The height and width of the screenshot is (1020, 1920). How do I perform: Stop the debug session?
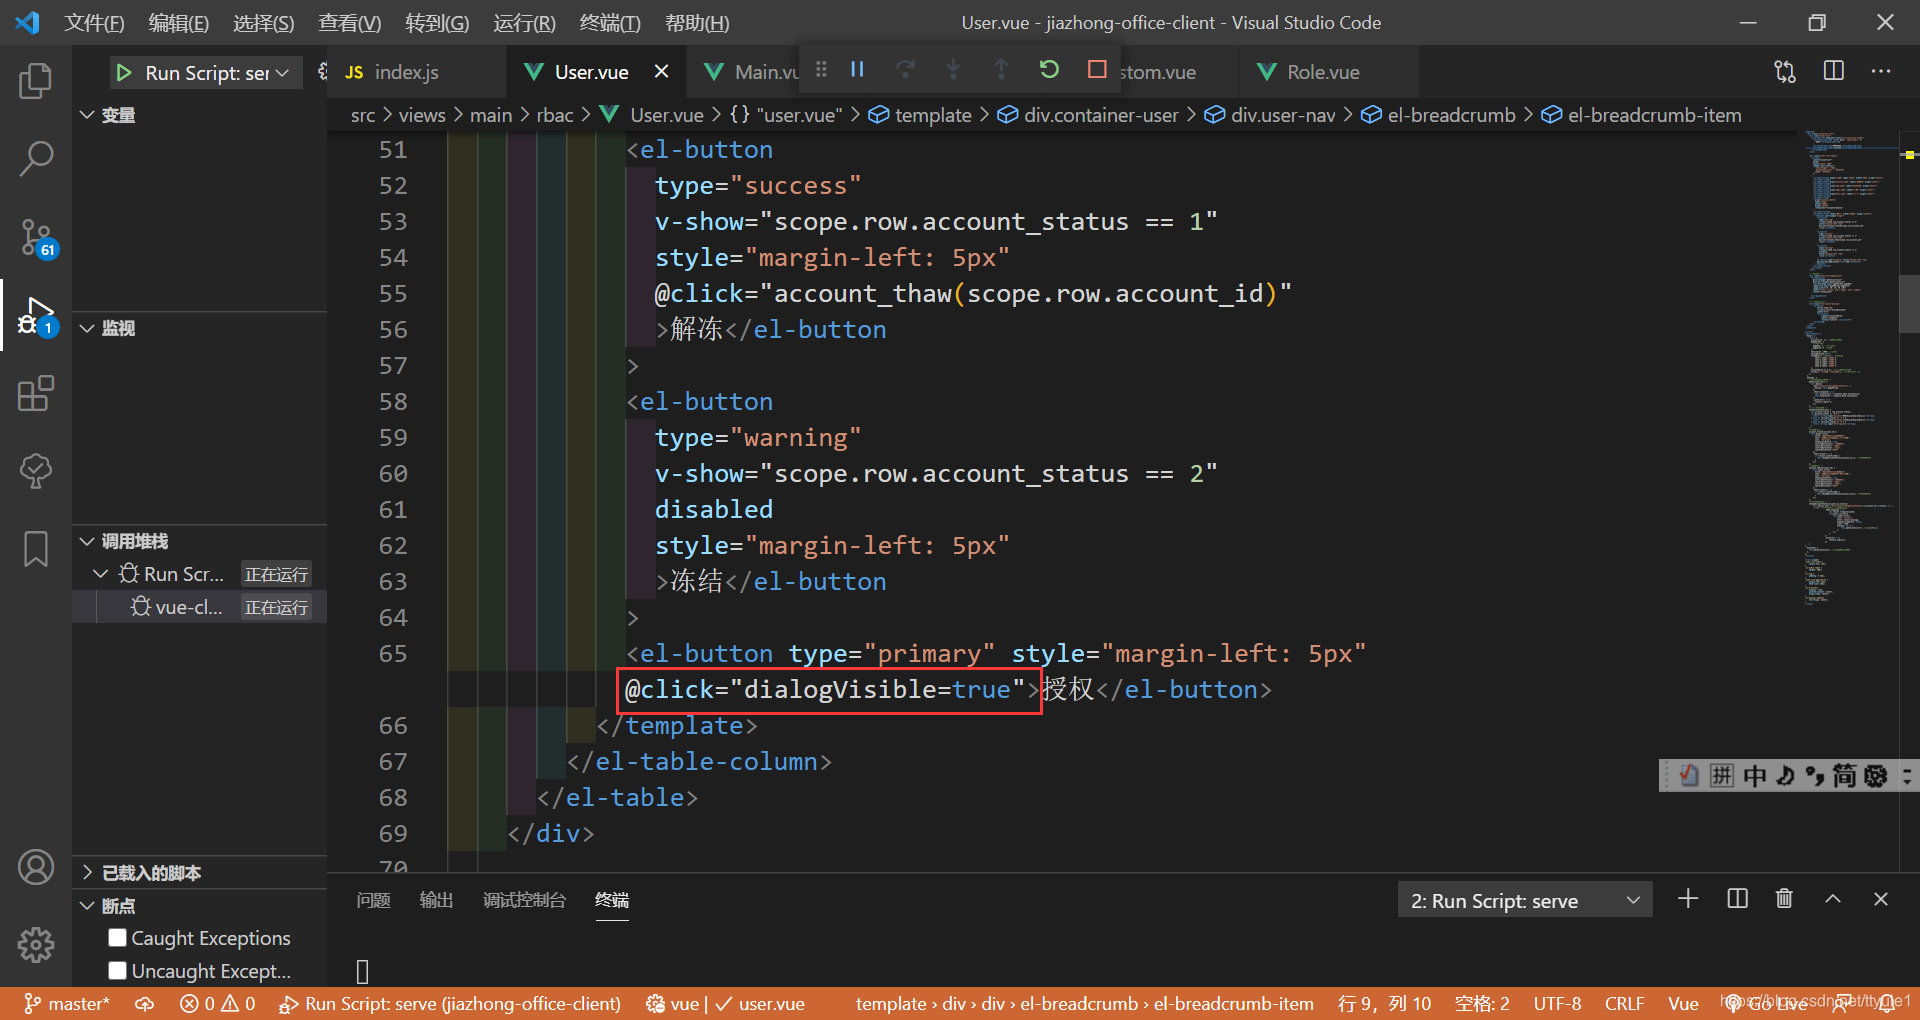click(x=1097, y=69)
